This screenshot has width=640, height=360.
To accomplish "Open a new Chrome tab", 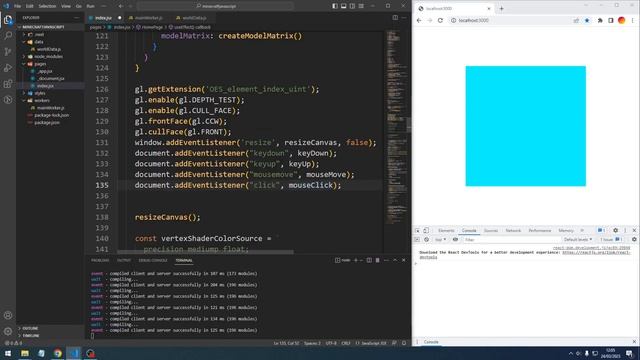I will point(501,9).
